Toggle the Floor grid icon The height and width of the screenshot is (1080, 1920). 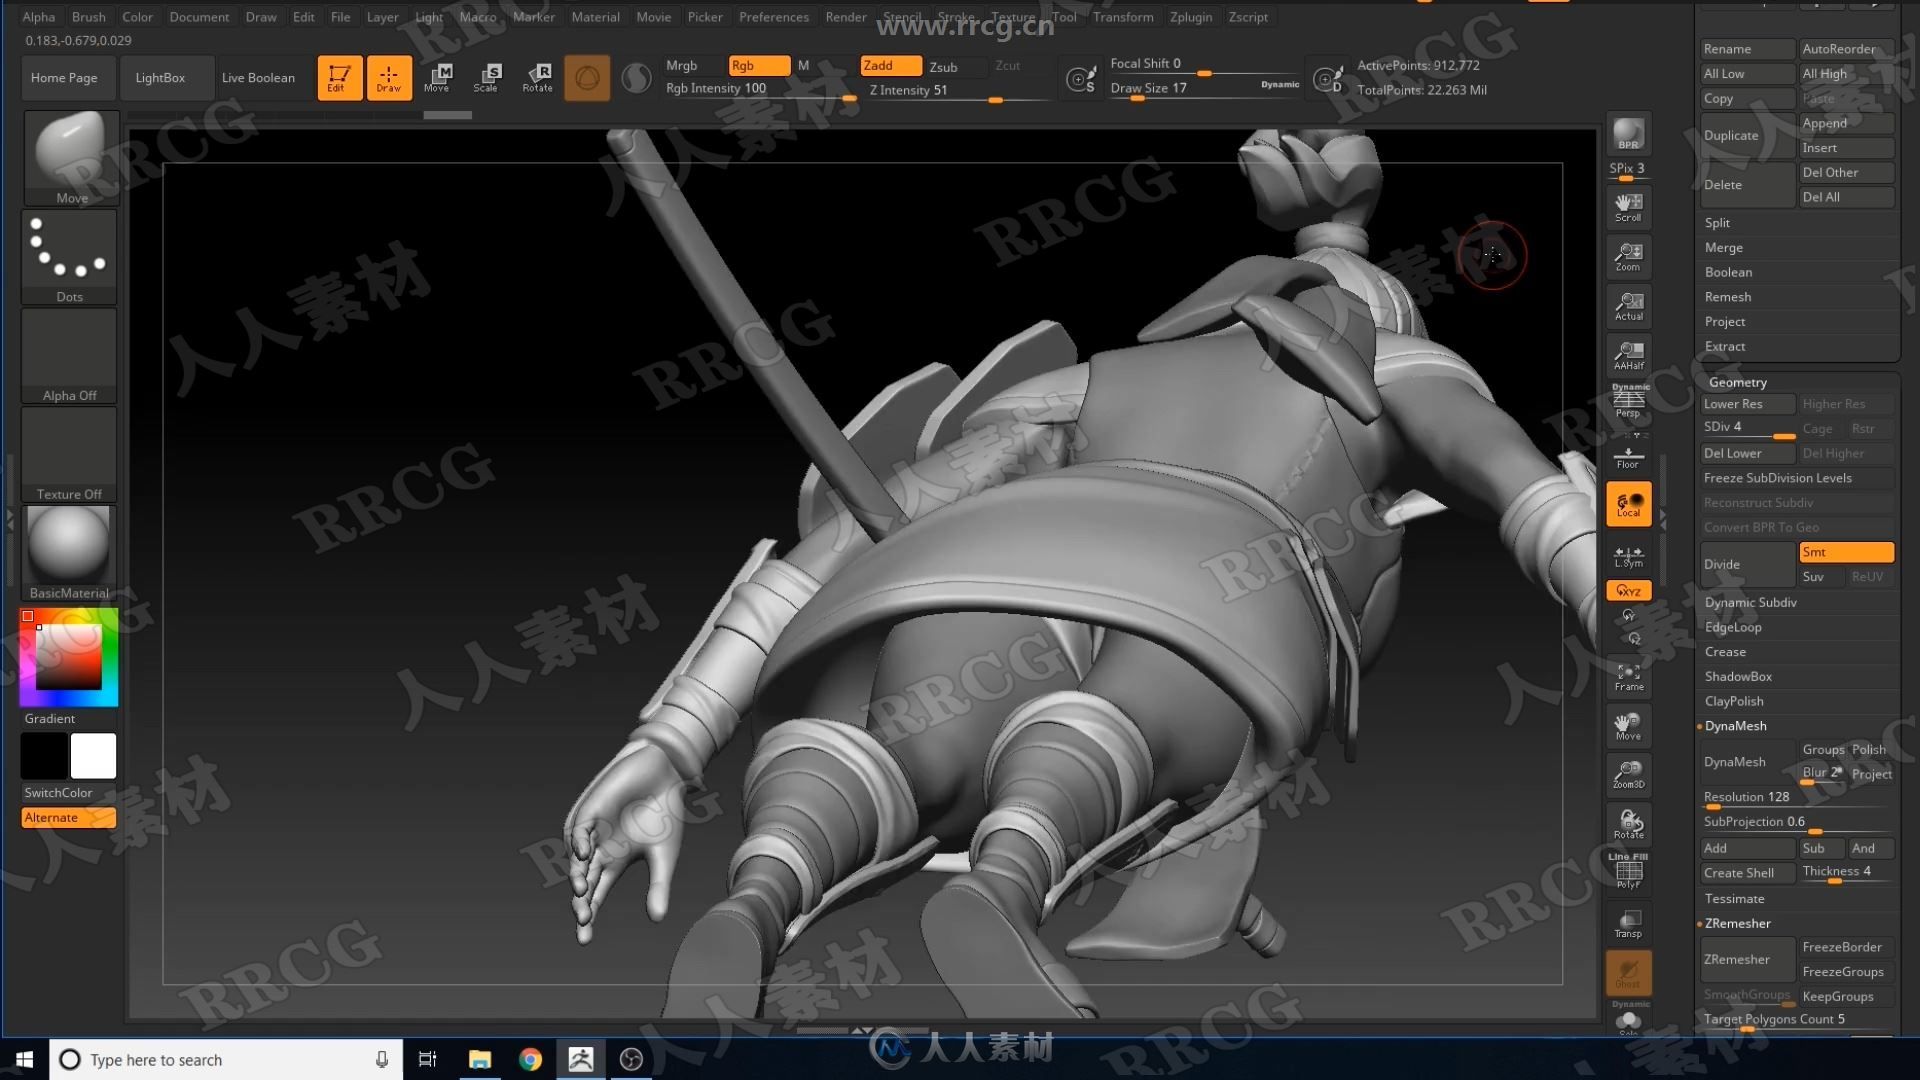click(x=1628, y=456)
